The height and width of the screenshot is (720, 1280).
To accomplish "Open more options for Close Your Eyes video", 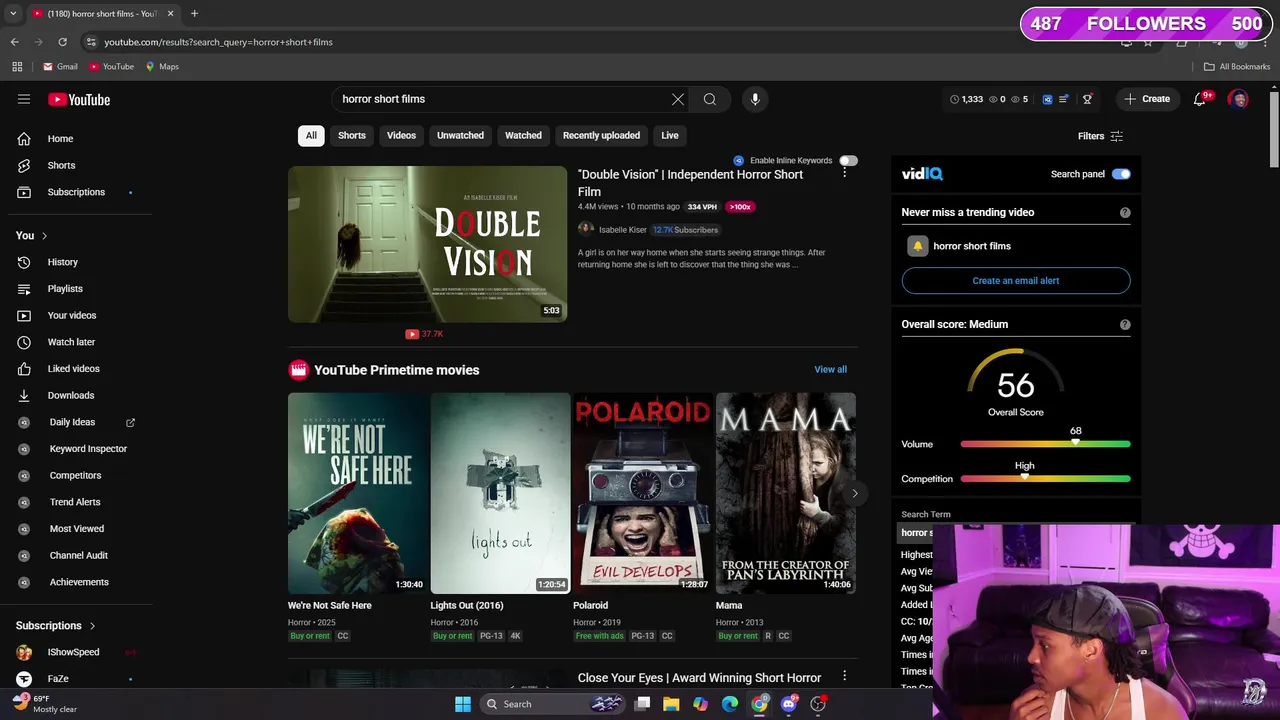I will [x=844, y=677].
